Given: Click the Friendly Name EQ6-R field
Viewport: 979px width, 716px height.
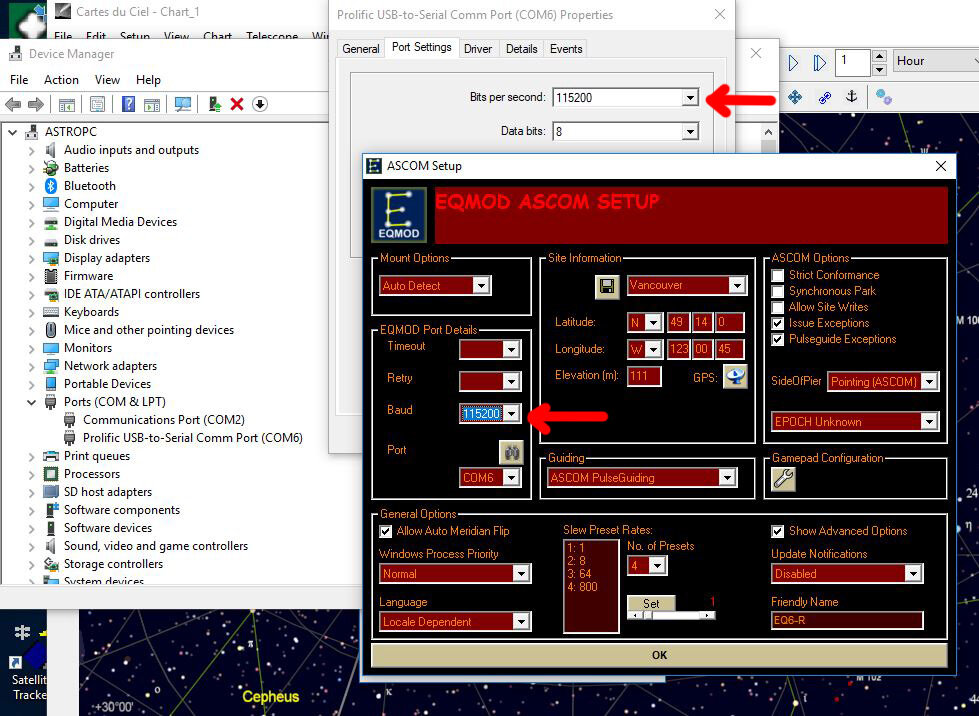Looking at the screenshot, I should pos(847,620).
